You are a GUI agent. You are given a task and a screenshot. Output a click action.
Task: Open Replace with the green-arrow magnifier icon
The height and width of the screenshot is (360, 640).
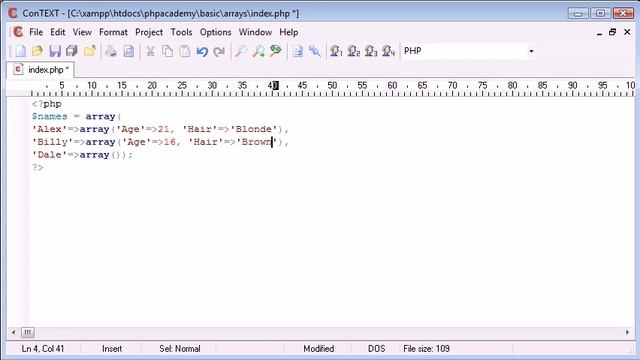coord(276,51)
